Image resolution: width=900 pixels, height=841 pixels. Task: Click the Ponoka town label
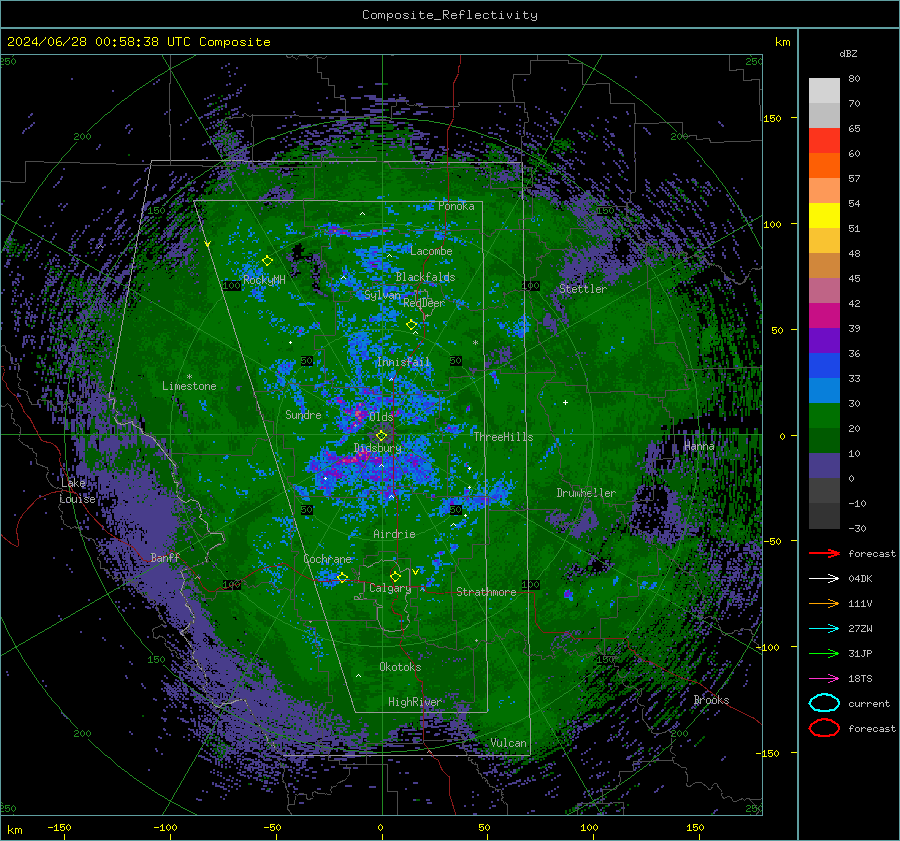click(x=456, y=206)
